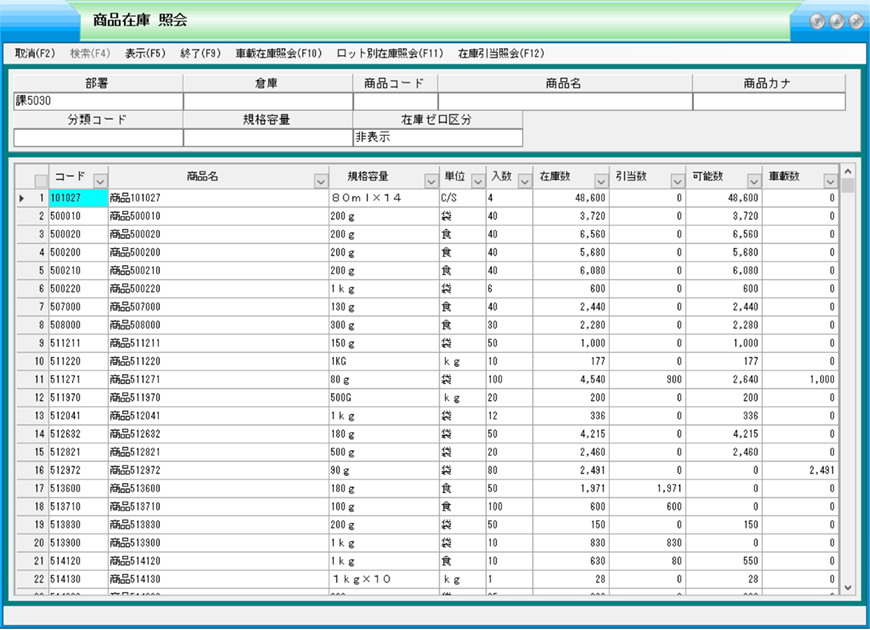Click product name 商品512041
The height and width of the screenshot is (630, 870).
tap(135, 416)
